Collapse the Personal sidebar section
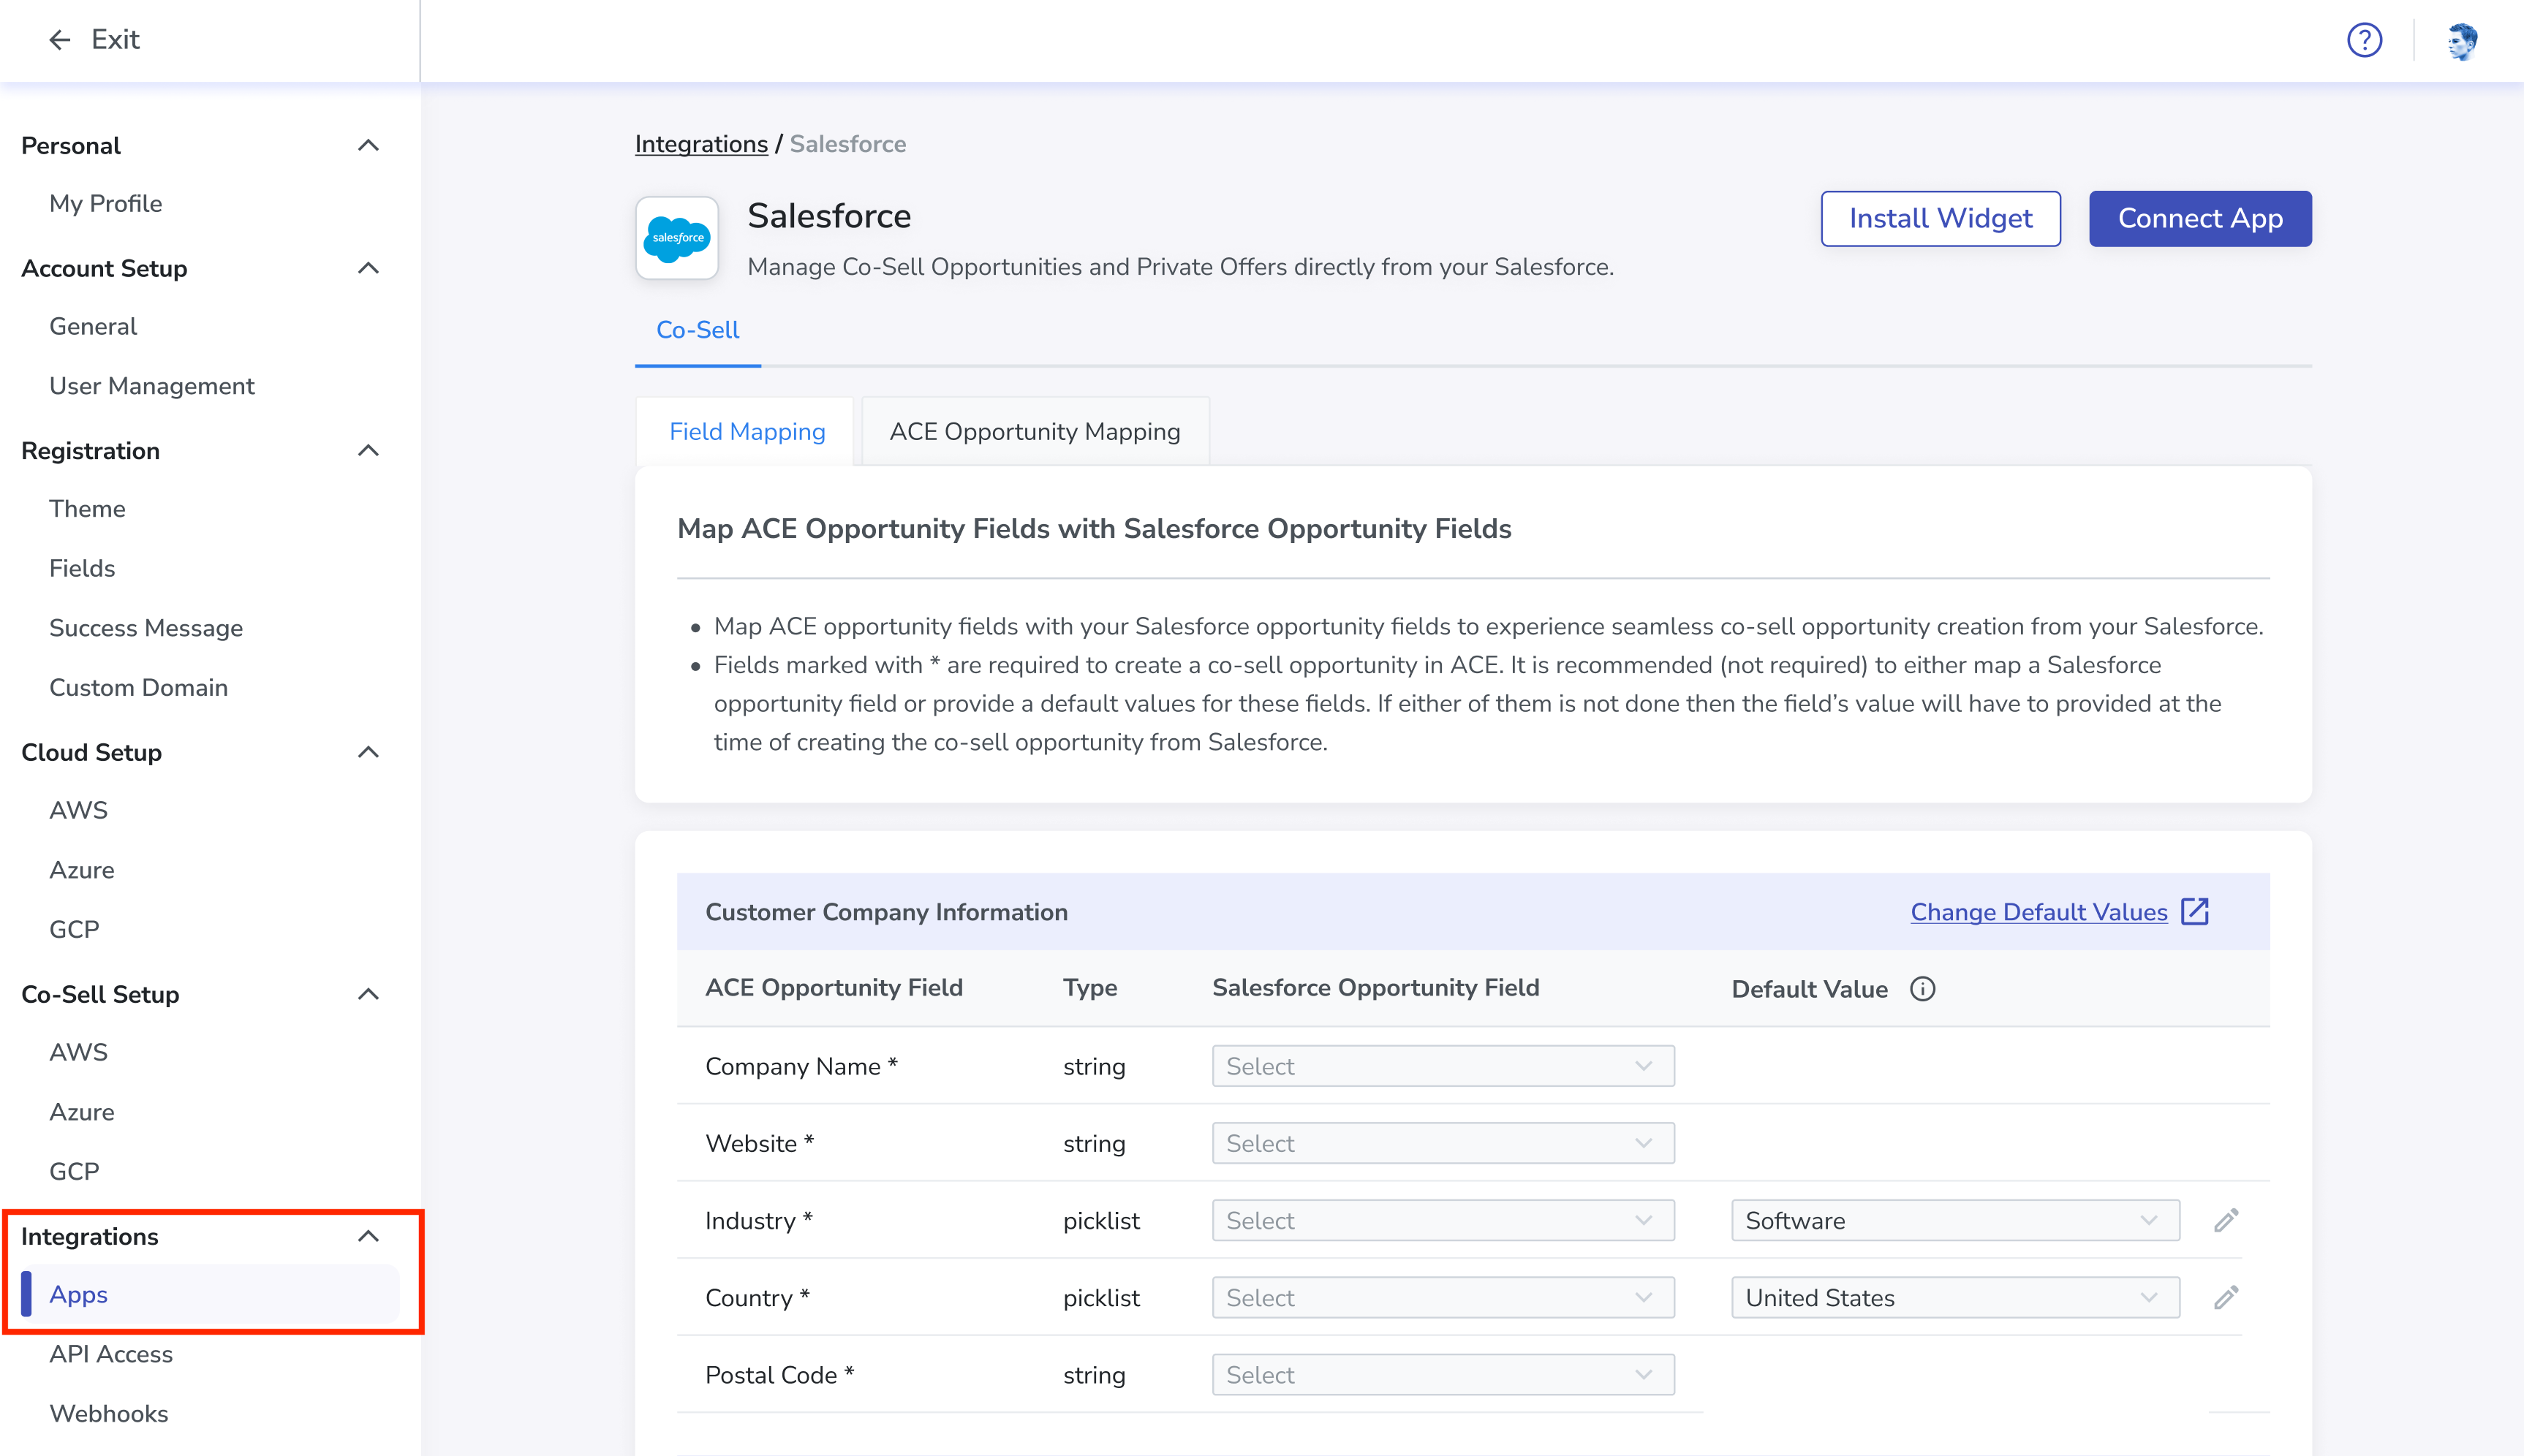Viewport: 2524px width, 1456px height. pos(368,146)
